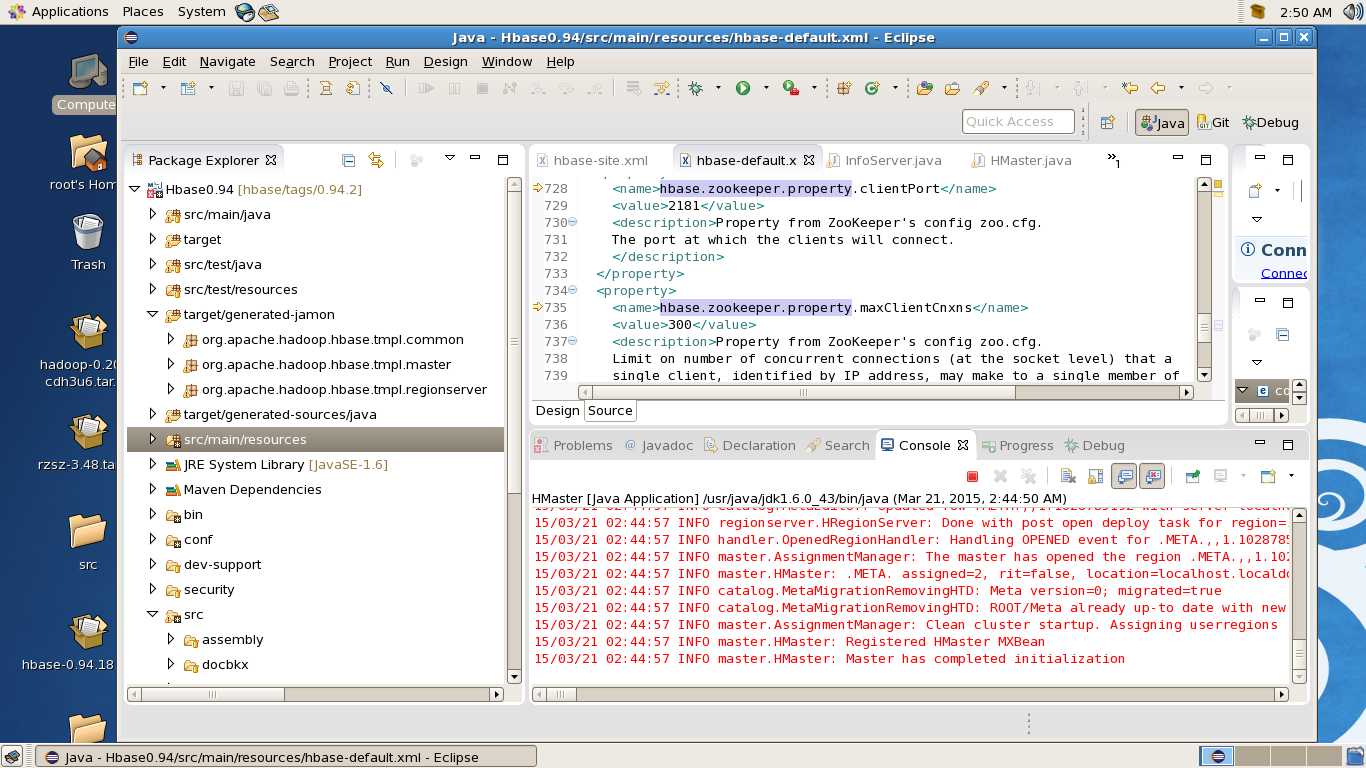Viewport: 1366px width, 768px height.
Task: Expand org.apache.hadoop.hbase.tmpl.master package
Action: click(170, 364)
